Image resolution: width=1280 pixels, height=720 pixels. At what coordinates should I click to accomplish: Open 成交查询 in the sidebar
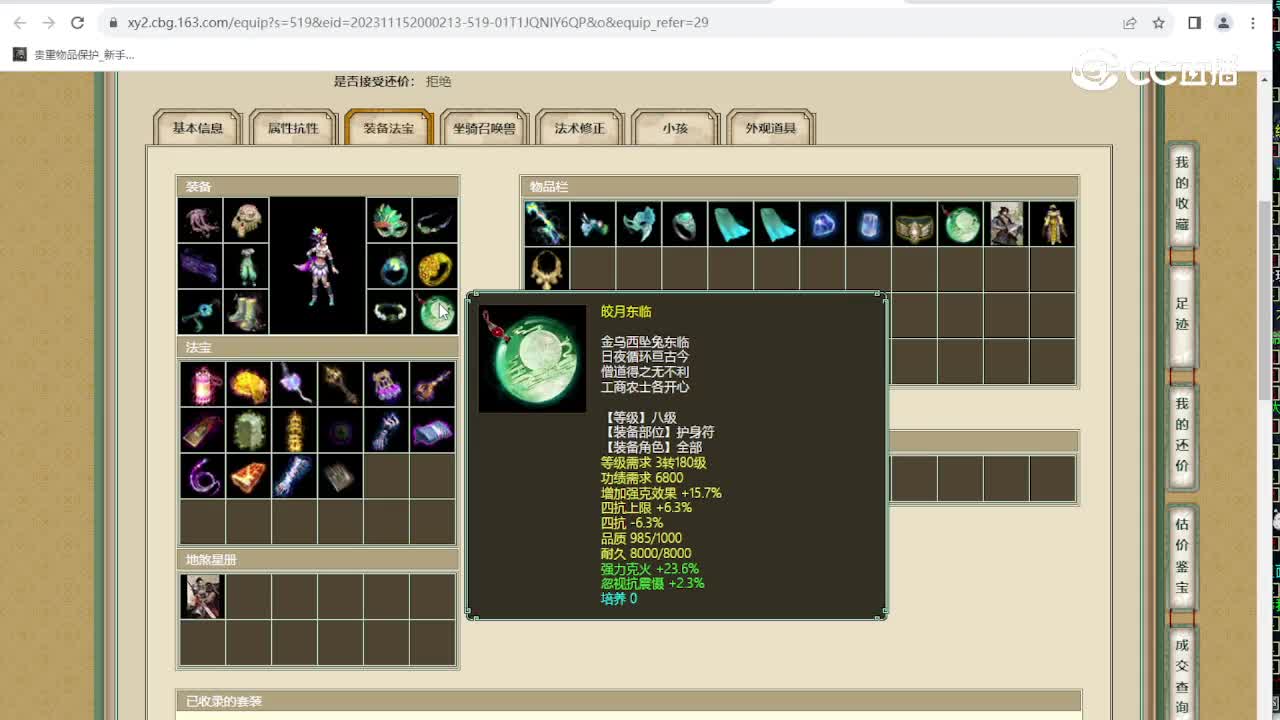1182,675
